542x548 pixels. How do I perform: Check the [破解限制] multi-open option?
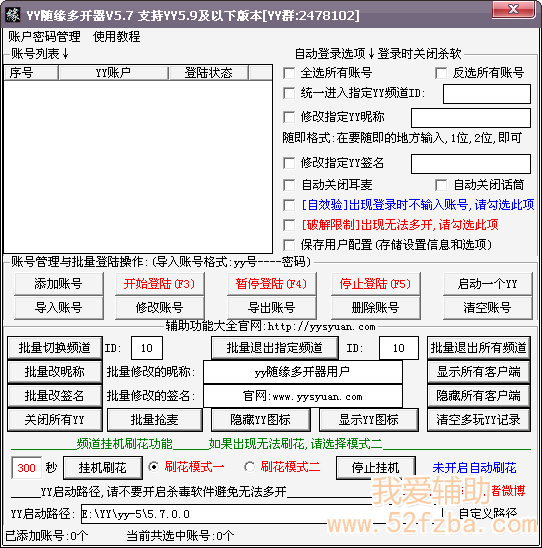tap(289, 225)
